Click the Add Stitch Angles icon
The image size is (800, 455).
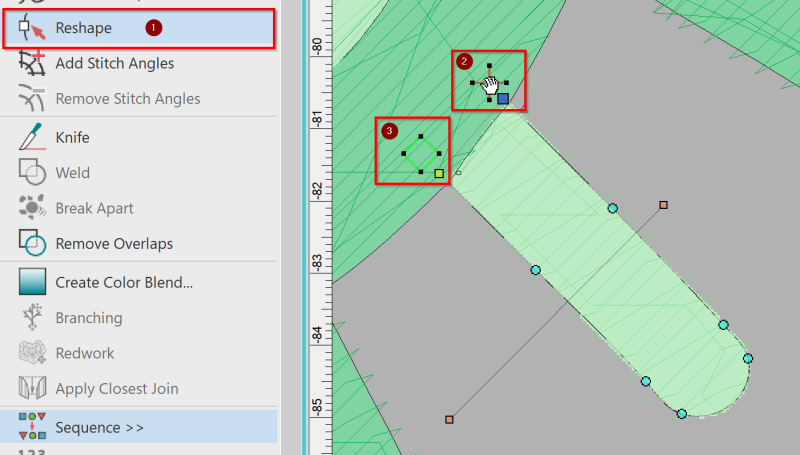(32, 63)
